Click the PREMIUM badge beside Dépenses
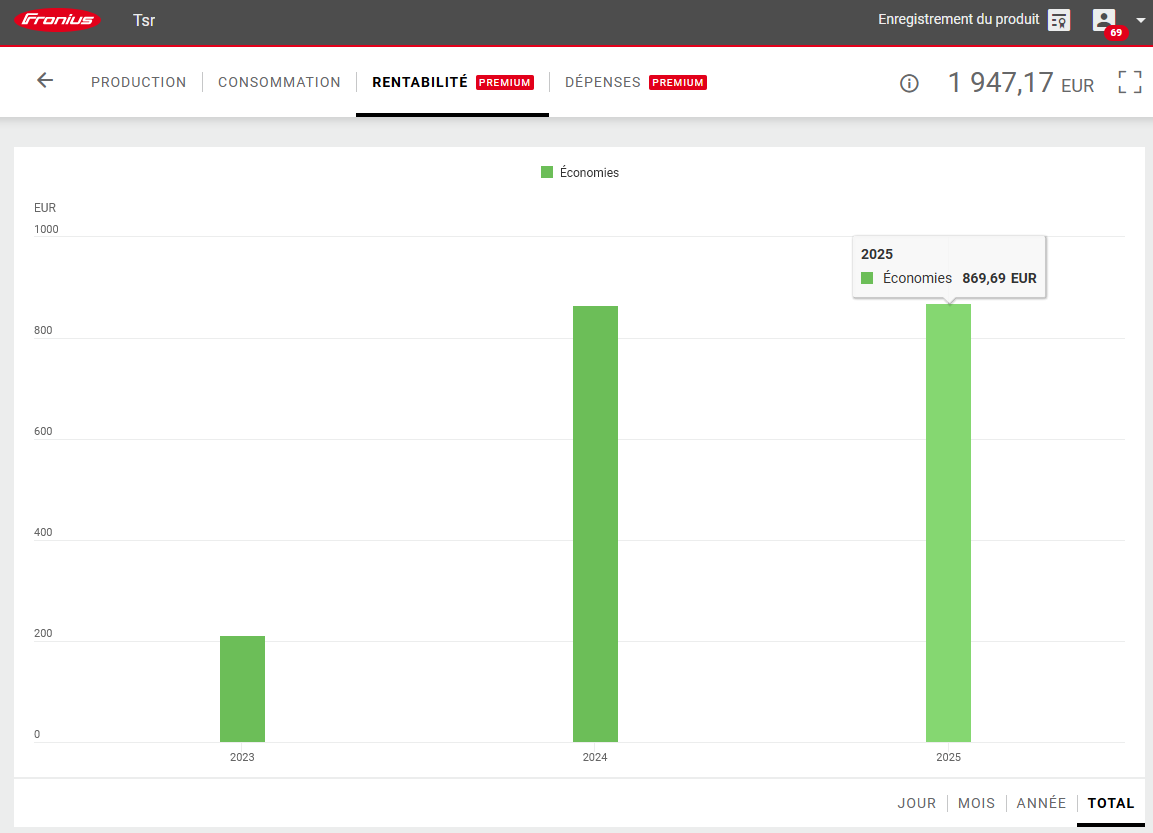This screenshot has width=1153, height=833. click(x=678, y=83)
